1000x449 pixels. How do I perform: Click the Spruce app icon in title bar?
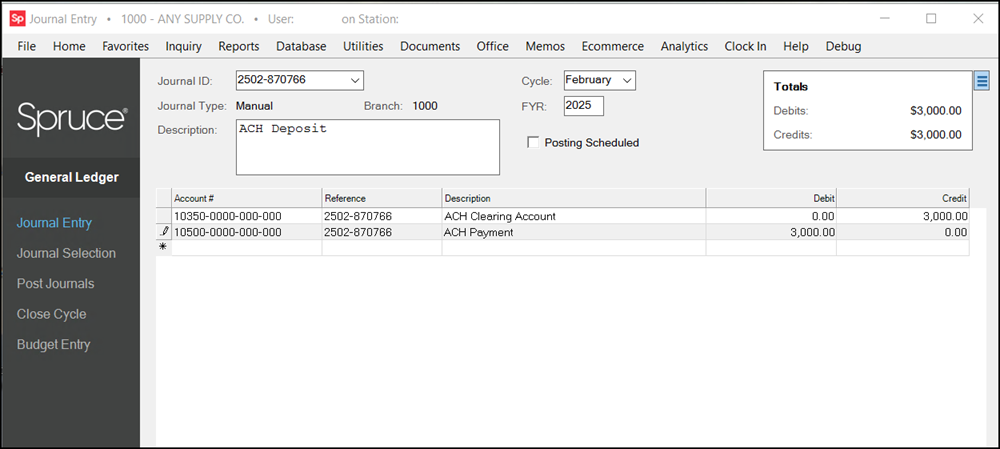[15, 18]
